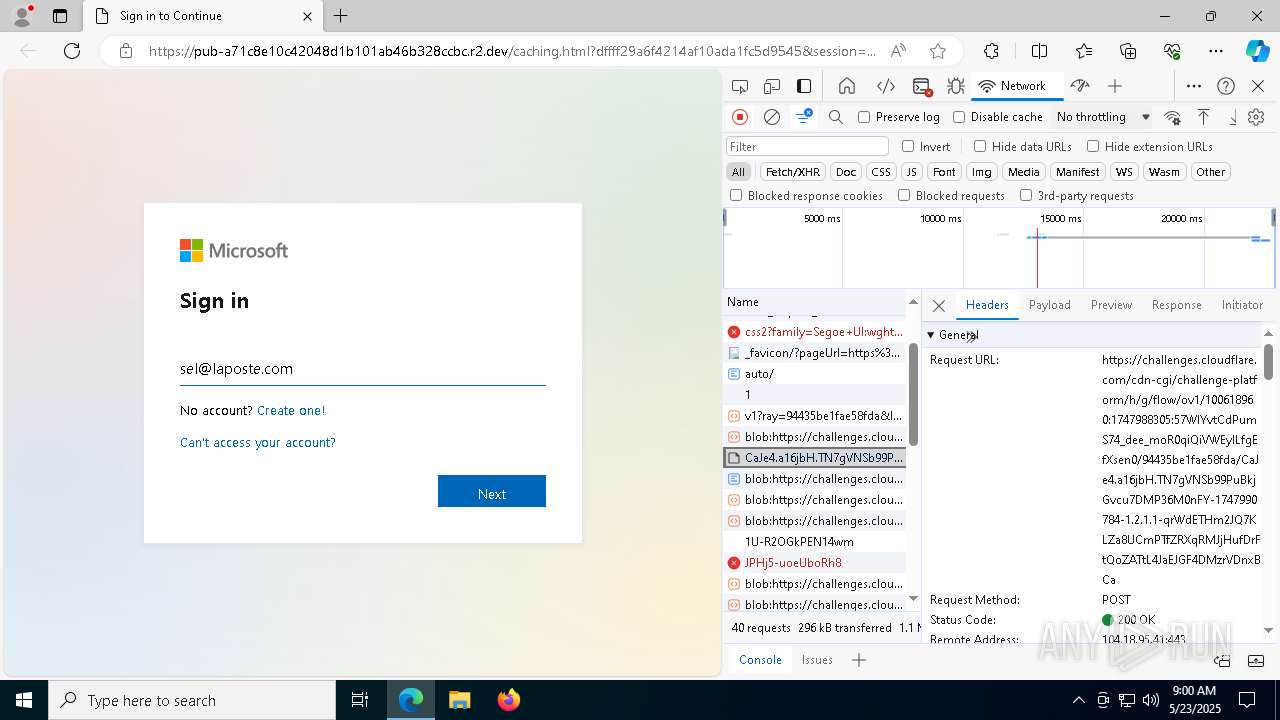Open the DevTools customize menu (three dots)
Screen dimensions: 1280x720
pyautogui.click(x=1194, y=86)
